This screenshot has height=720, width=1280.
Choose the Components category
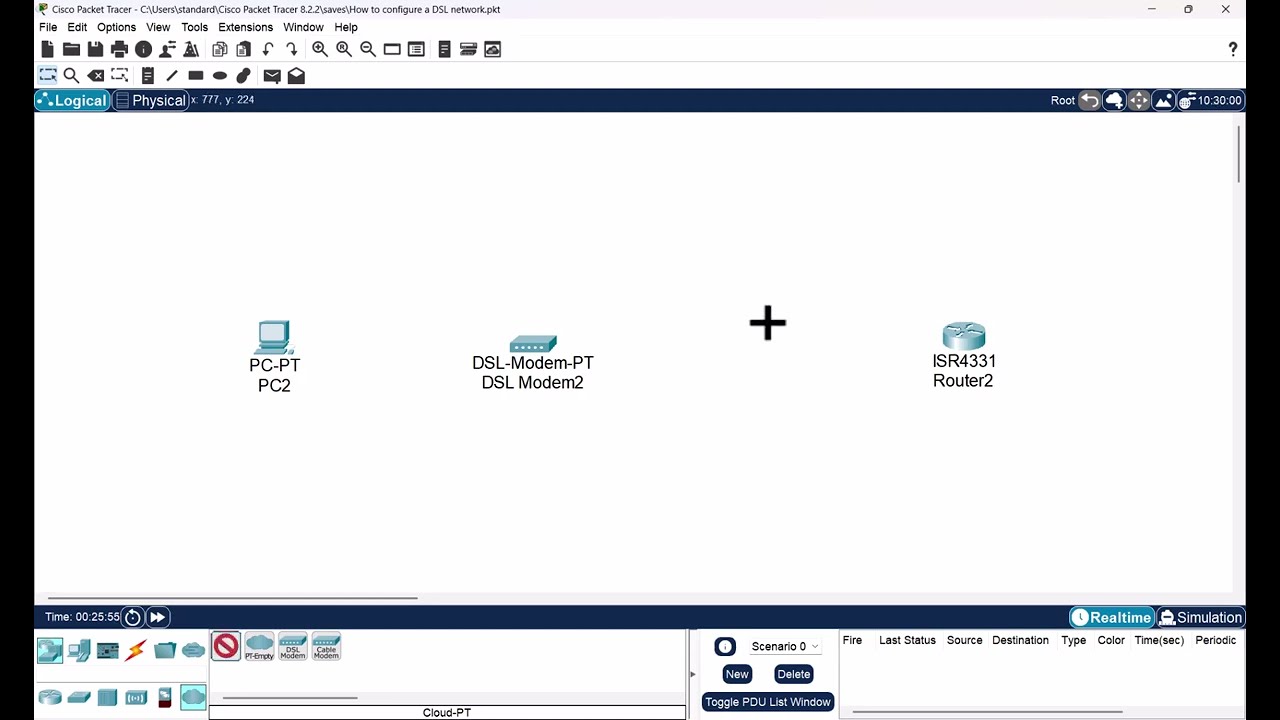pos(108,652)
